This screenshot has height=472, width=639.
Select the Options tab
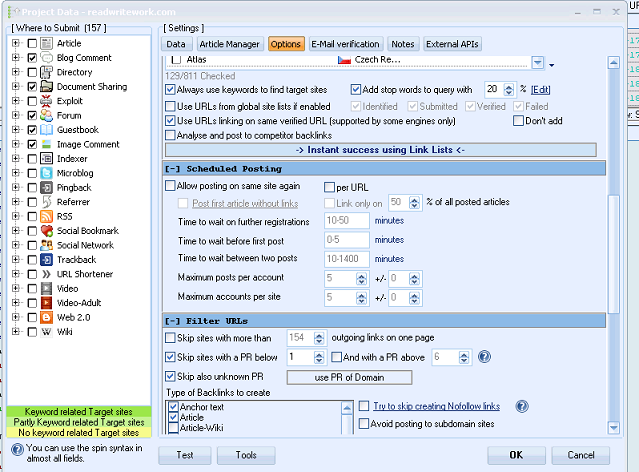pos(286,44)
